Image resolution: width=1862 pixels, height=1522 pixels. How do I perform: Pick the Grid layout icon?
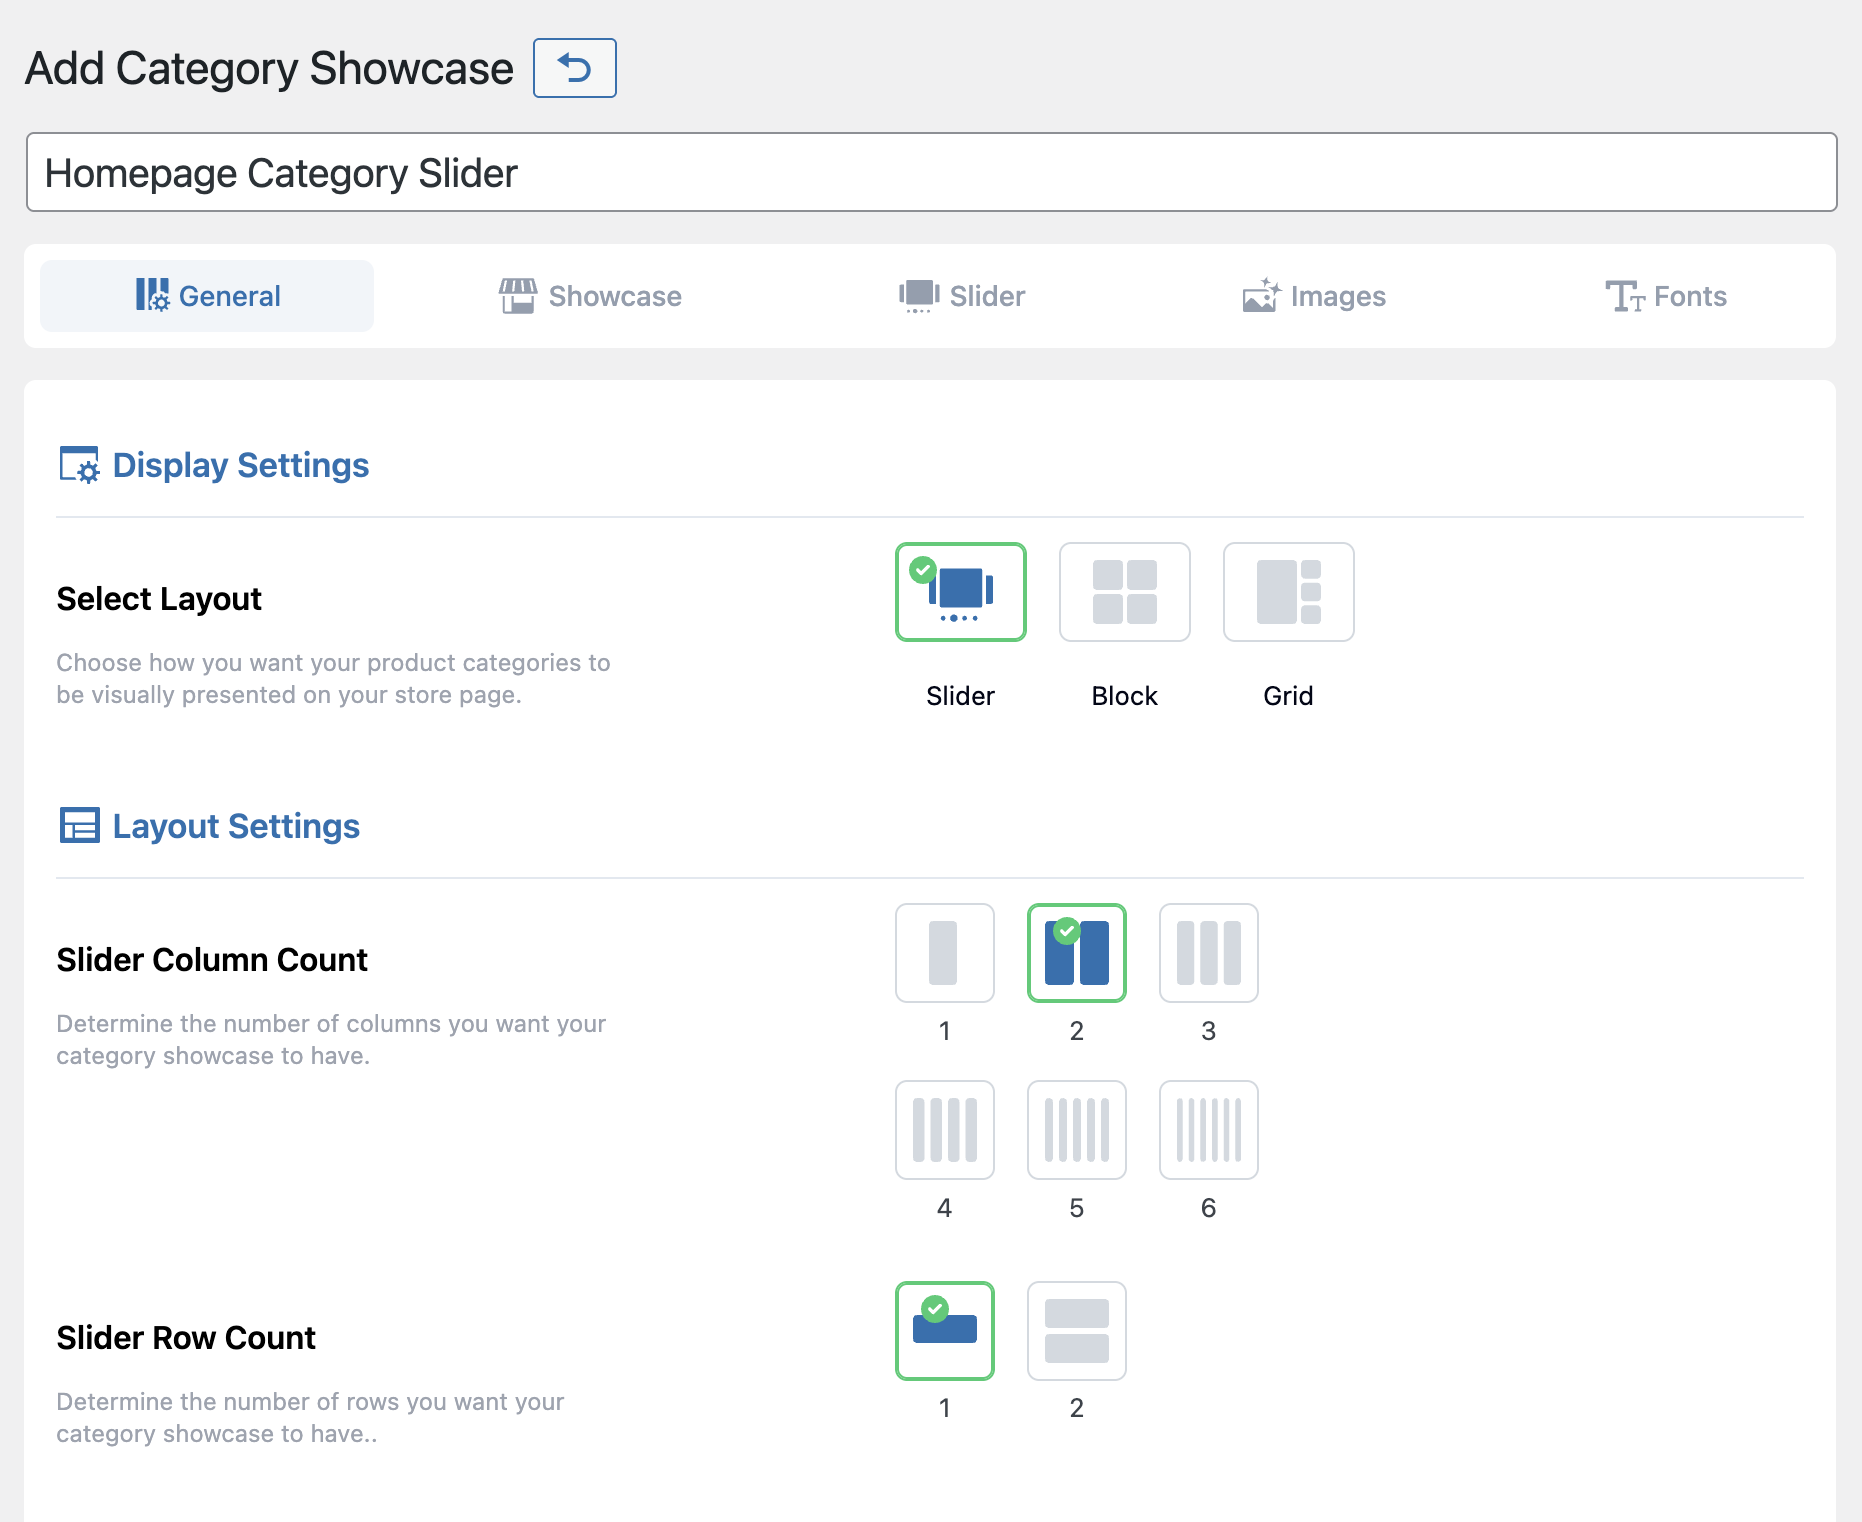pos(1288,592)
